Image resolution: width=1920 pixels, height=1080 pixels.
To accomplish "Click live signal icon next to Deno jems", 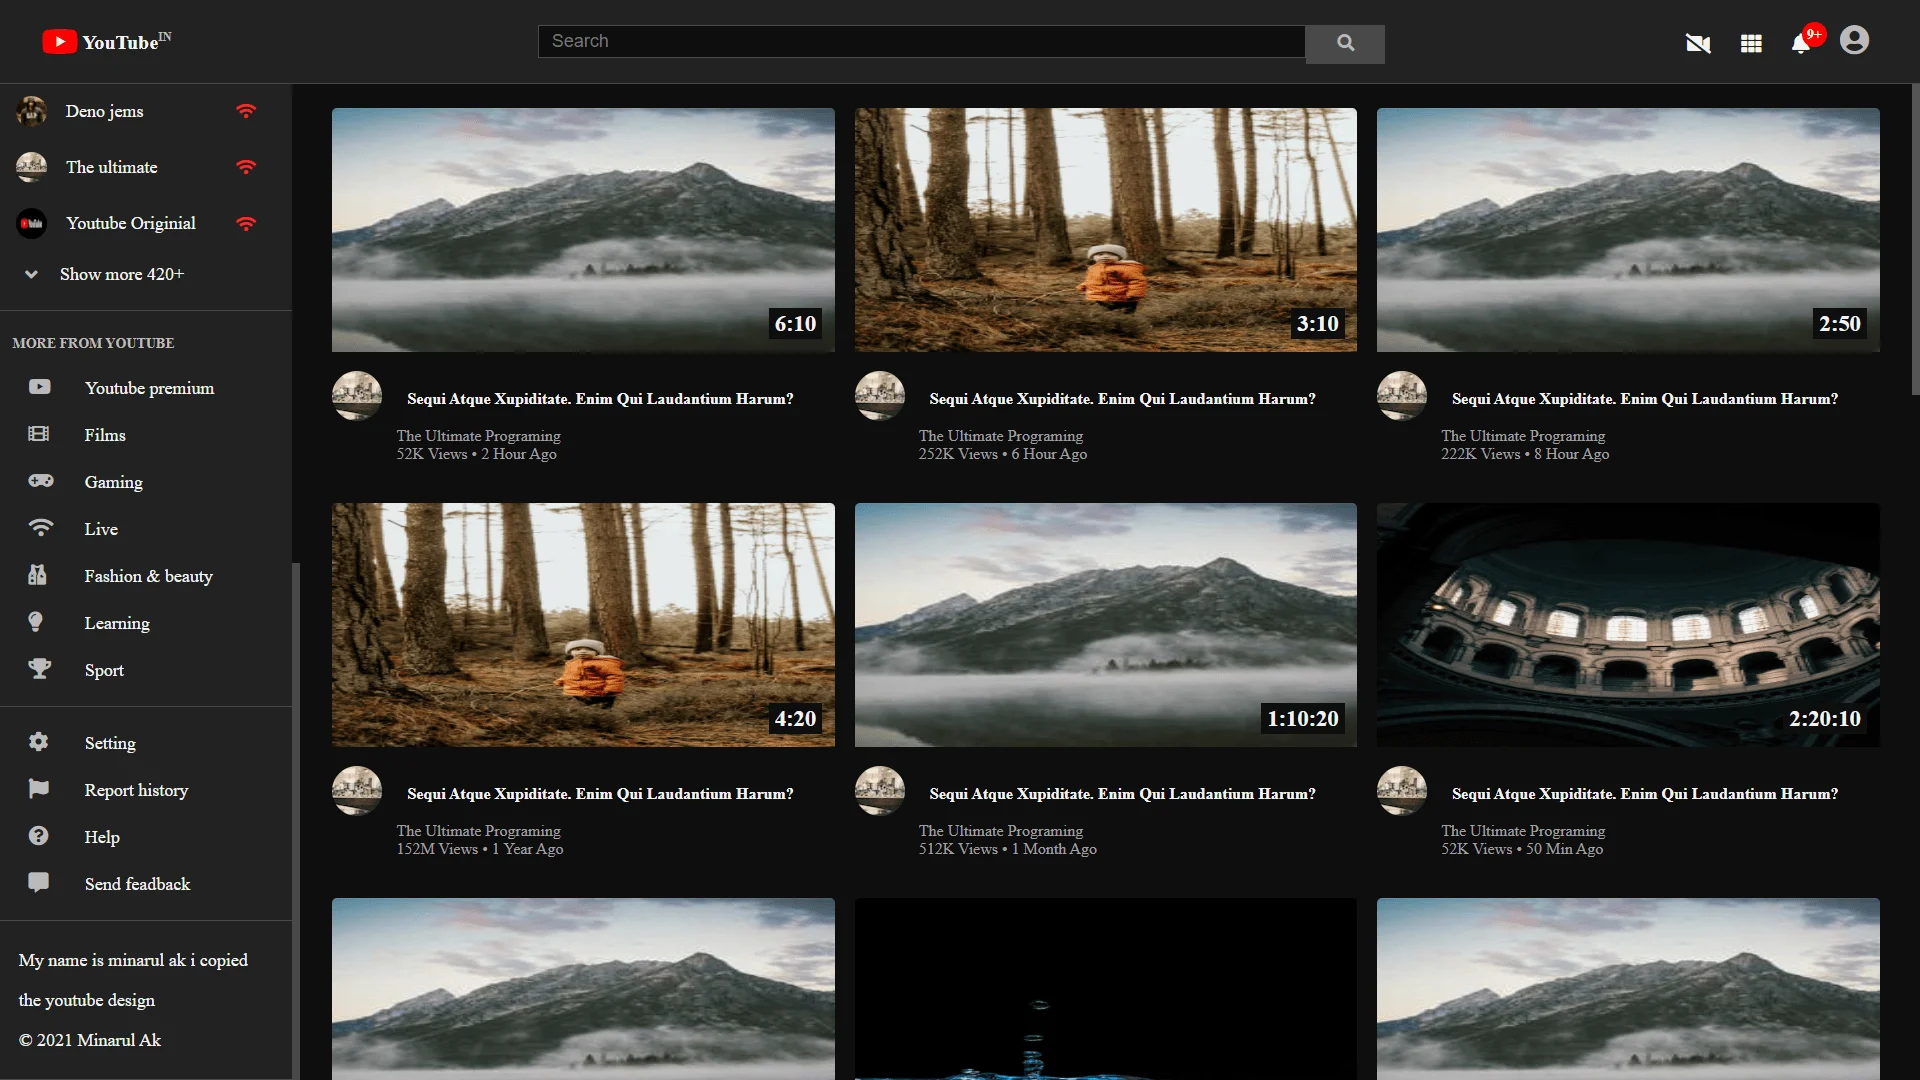I will pyautogui.click(x=246, y=111).
